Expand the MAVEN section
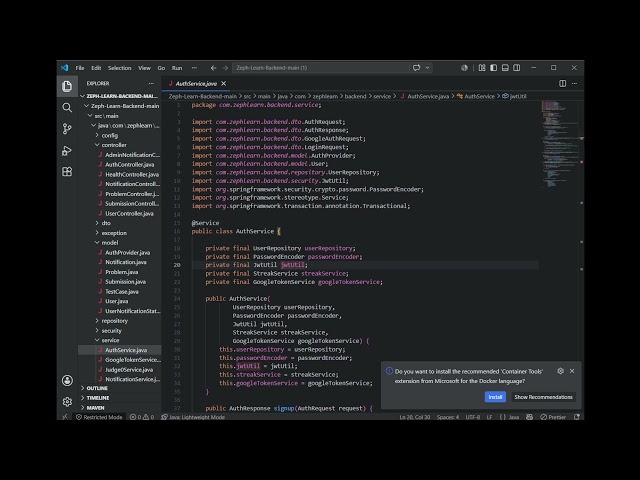The width and height of the screenshot is (640, 480). click(x=120, y=408)
